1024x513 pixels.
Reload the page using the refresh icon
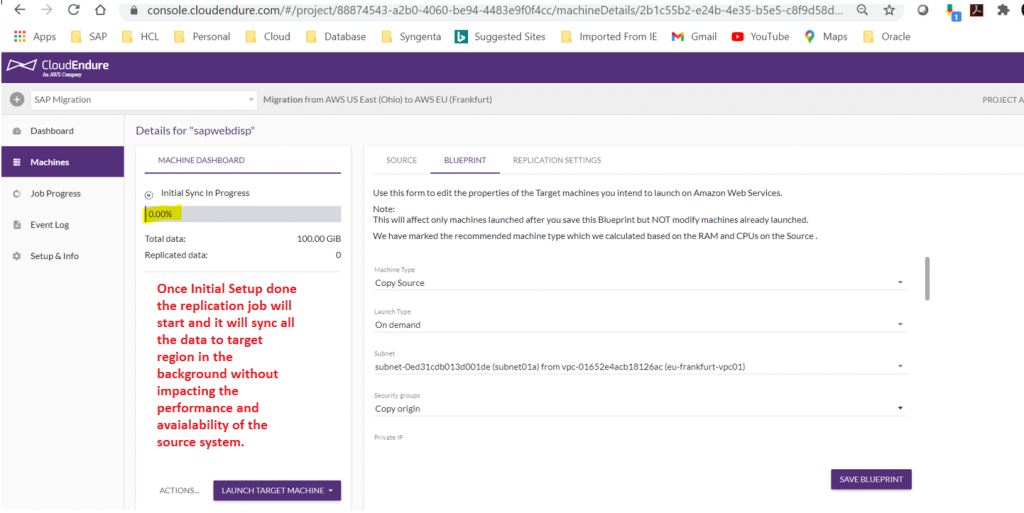click(x=73, y=10)
